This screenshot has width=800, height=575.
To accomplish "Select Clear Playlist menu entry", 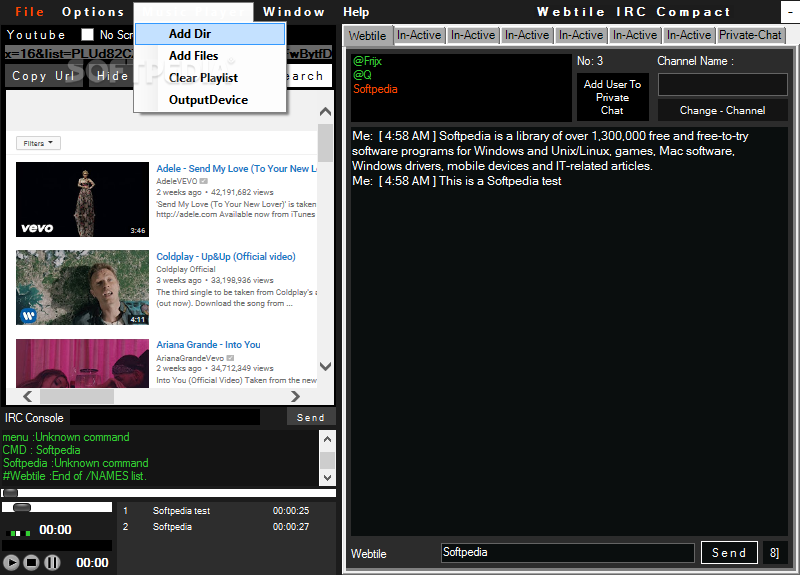I will 210,78.
